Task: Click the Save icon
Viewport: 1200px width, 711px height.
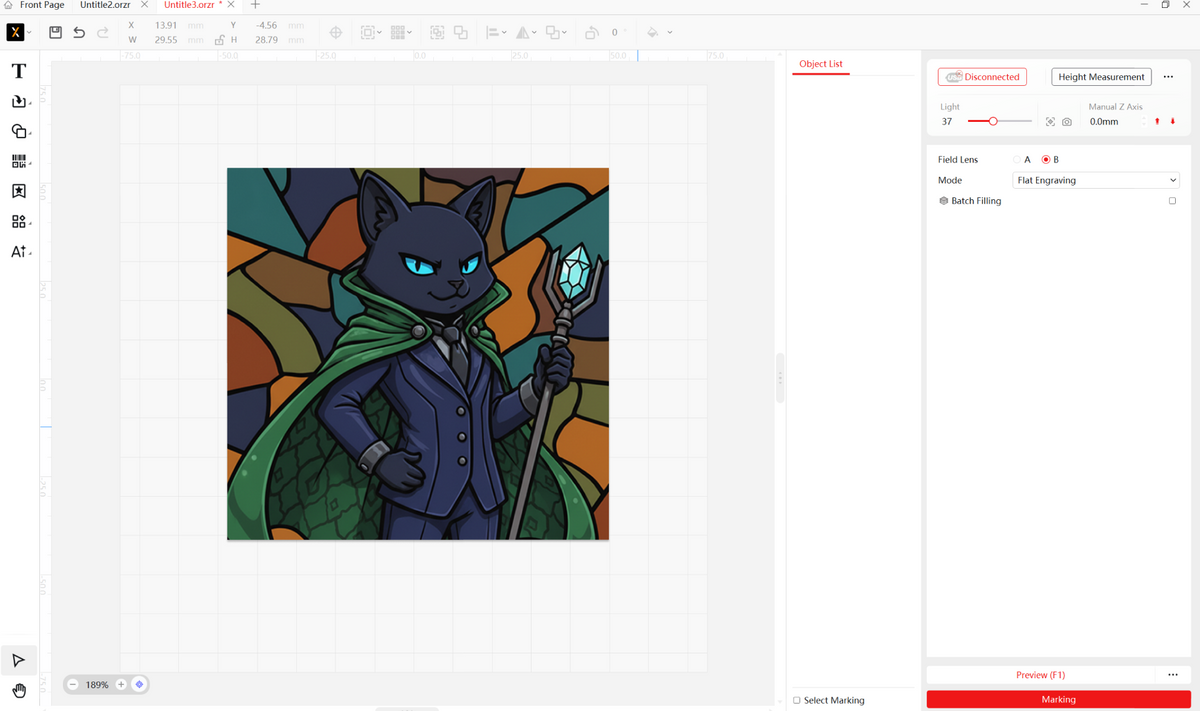Action: (x=54, y=32)
